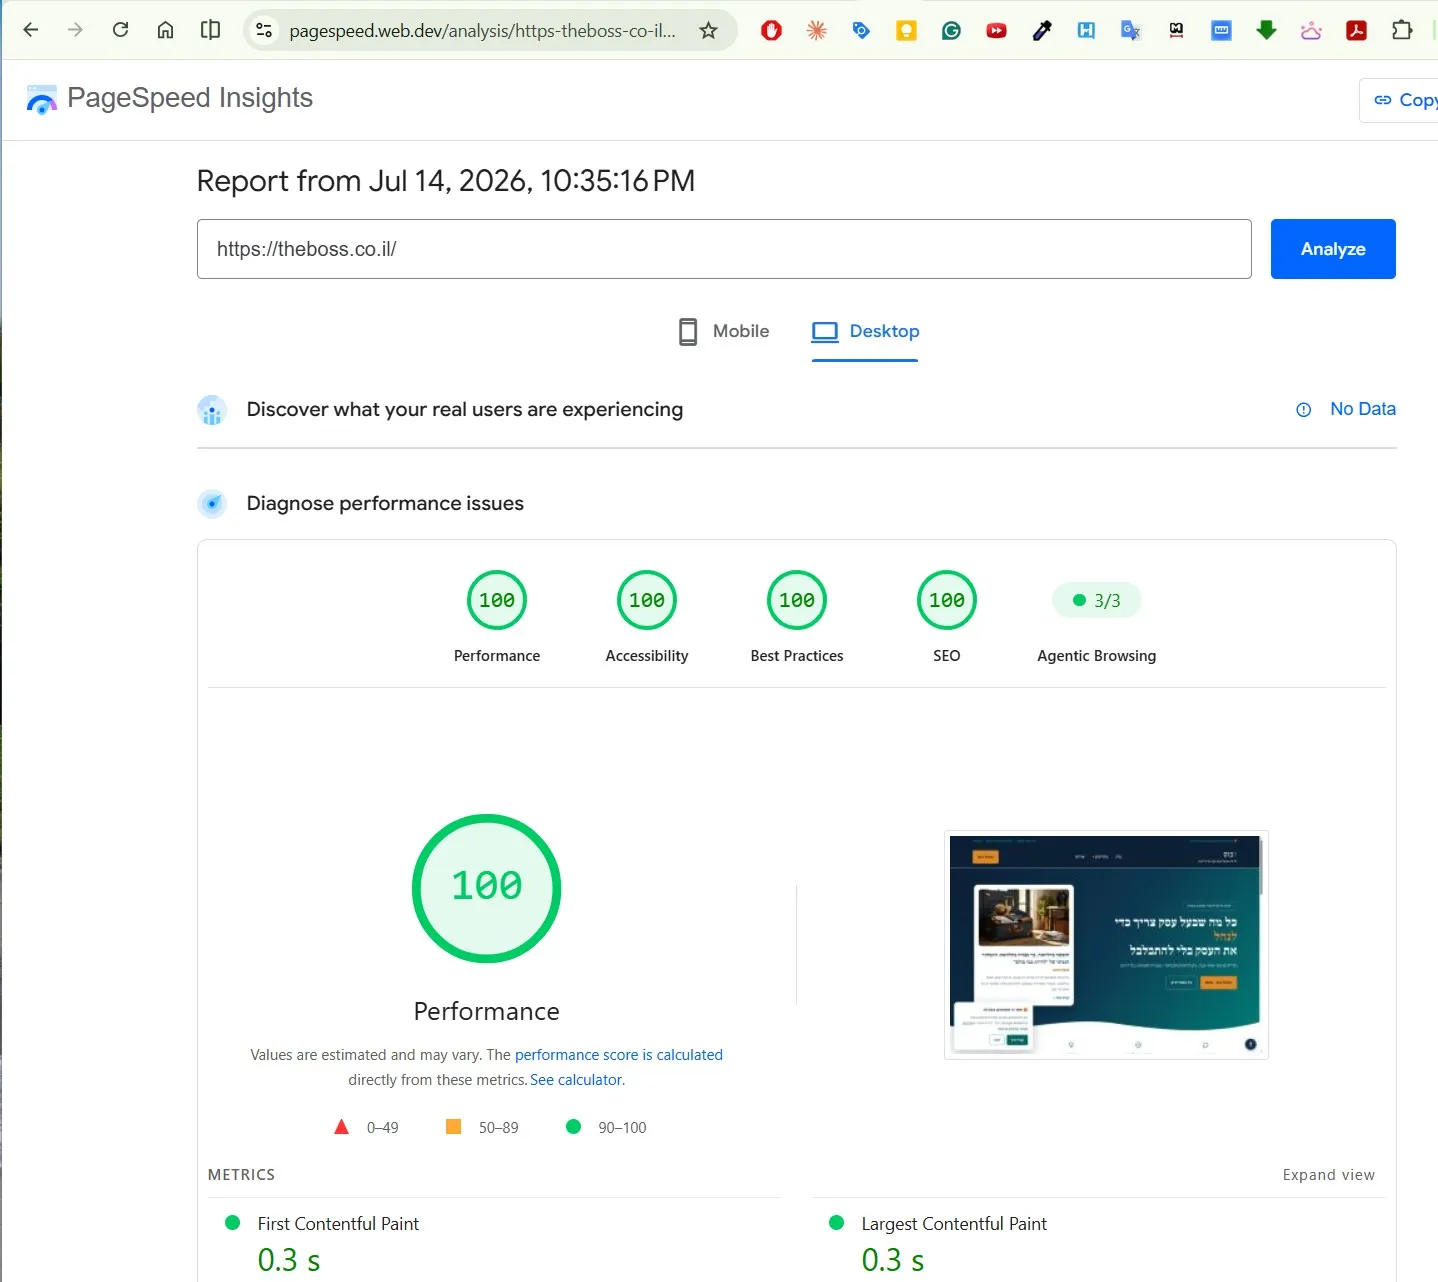This screenshot has width=1438, height=1282.
Task: Open the pink cloud extension icon
Action: [1311, 31]
